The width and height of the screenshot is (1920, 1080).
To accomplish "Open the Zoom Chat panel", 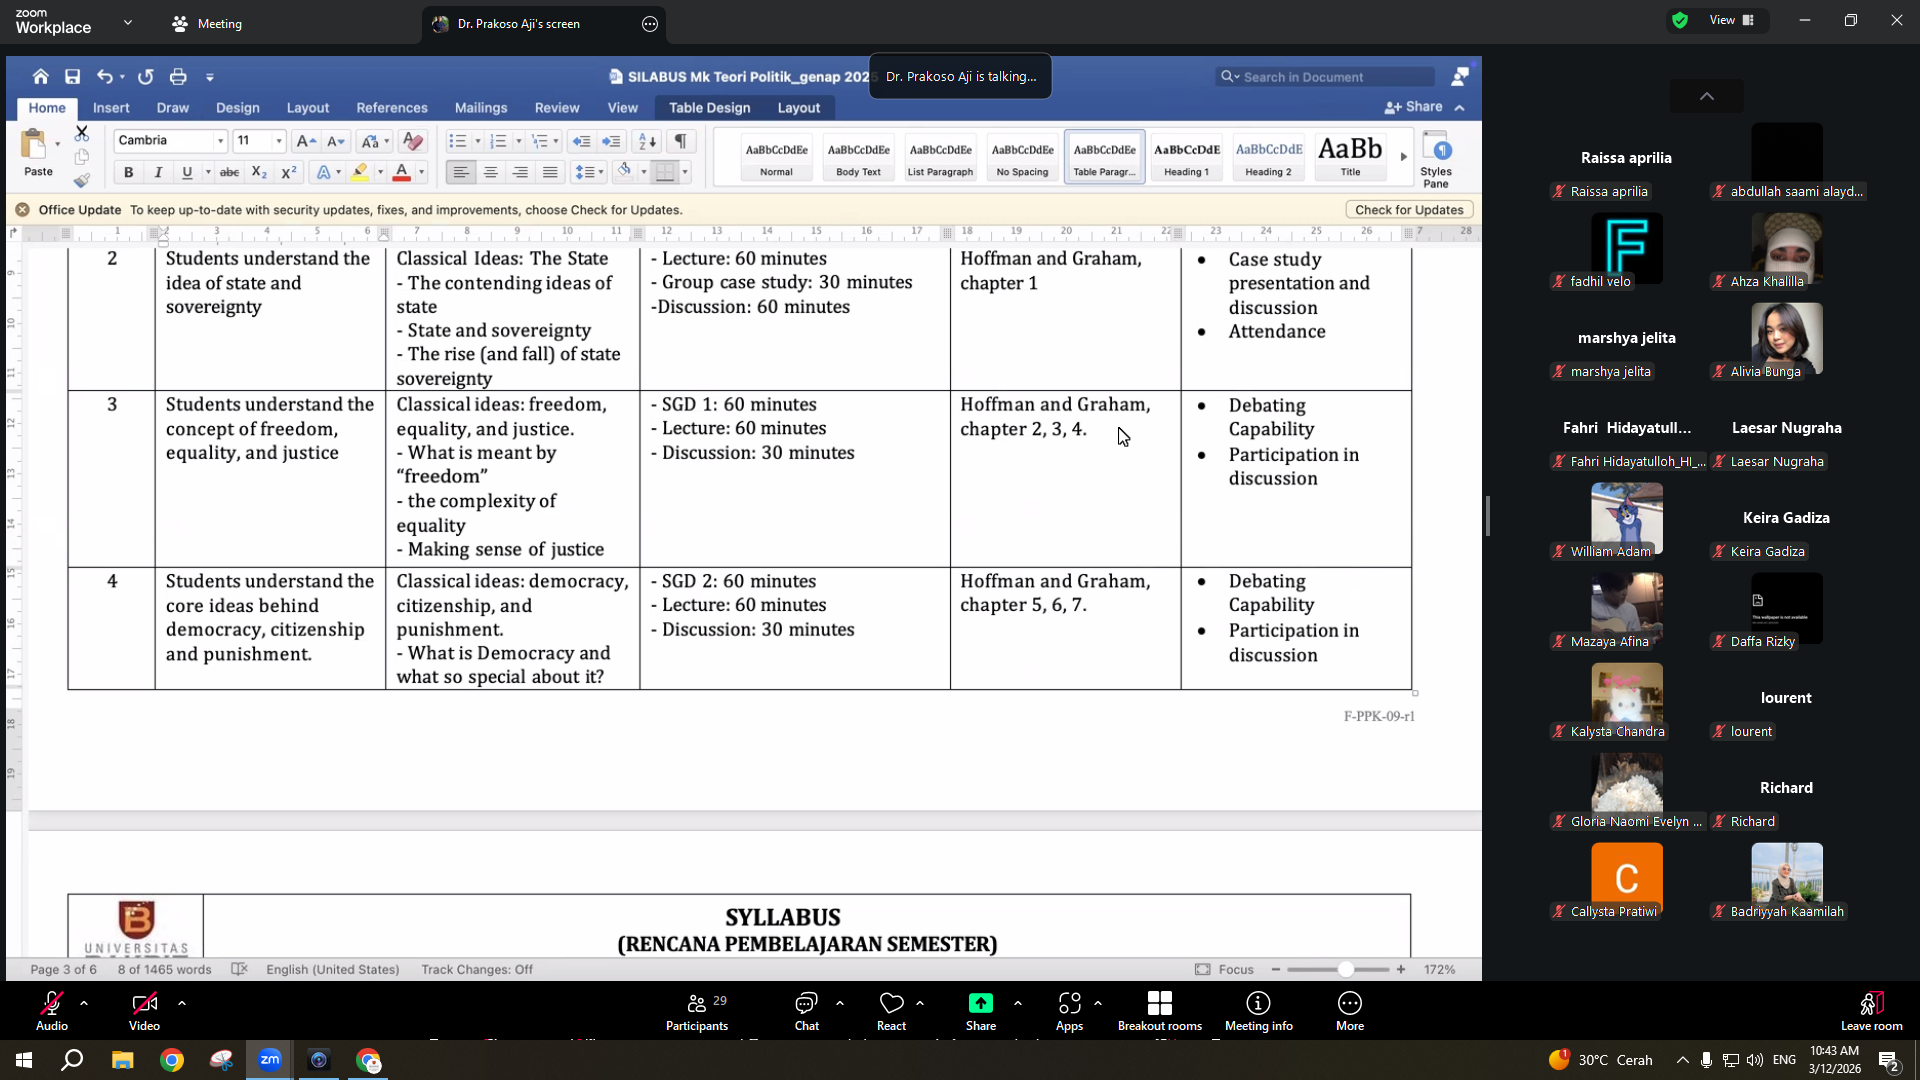I will coord(806,1011).
